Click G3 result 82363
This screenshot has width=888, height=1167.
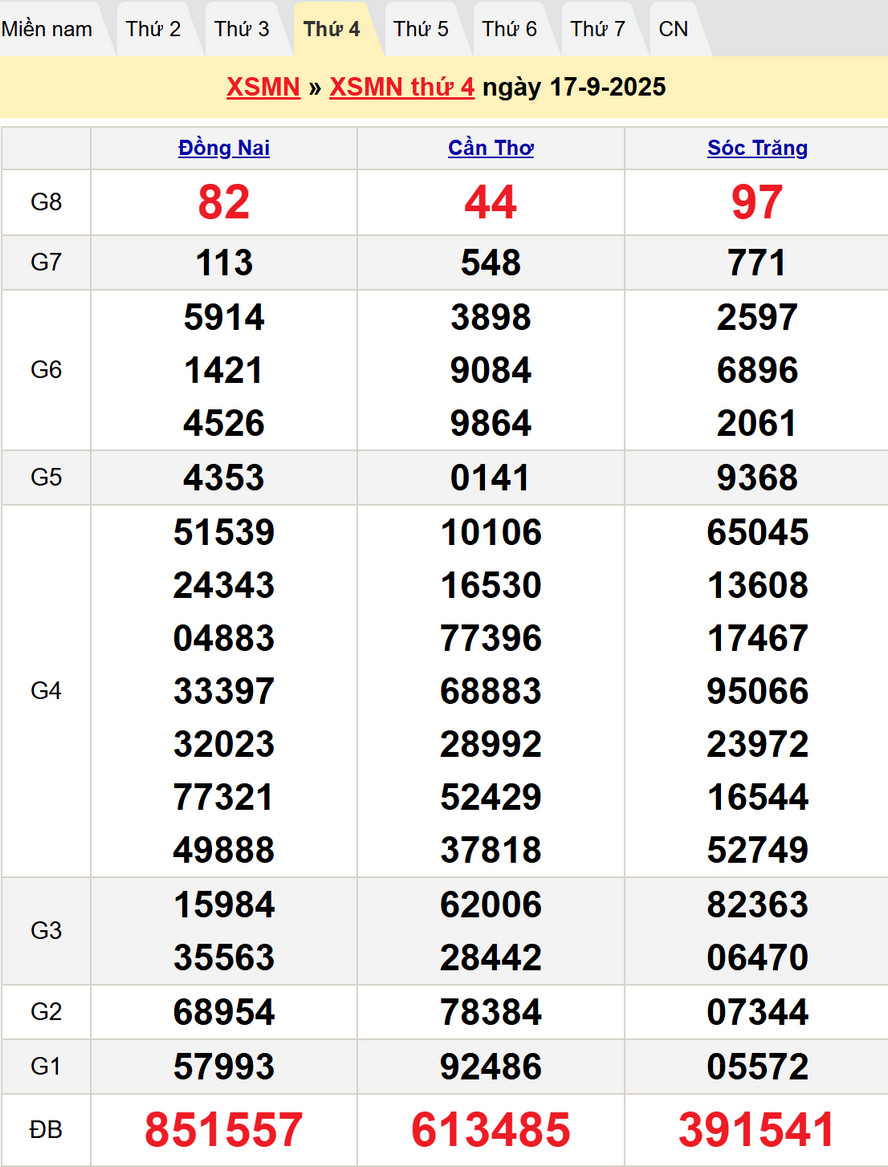point(758,904)
